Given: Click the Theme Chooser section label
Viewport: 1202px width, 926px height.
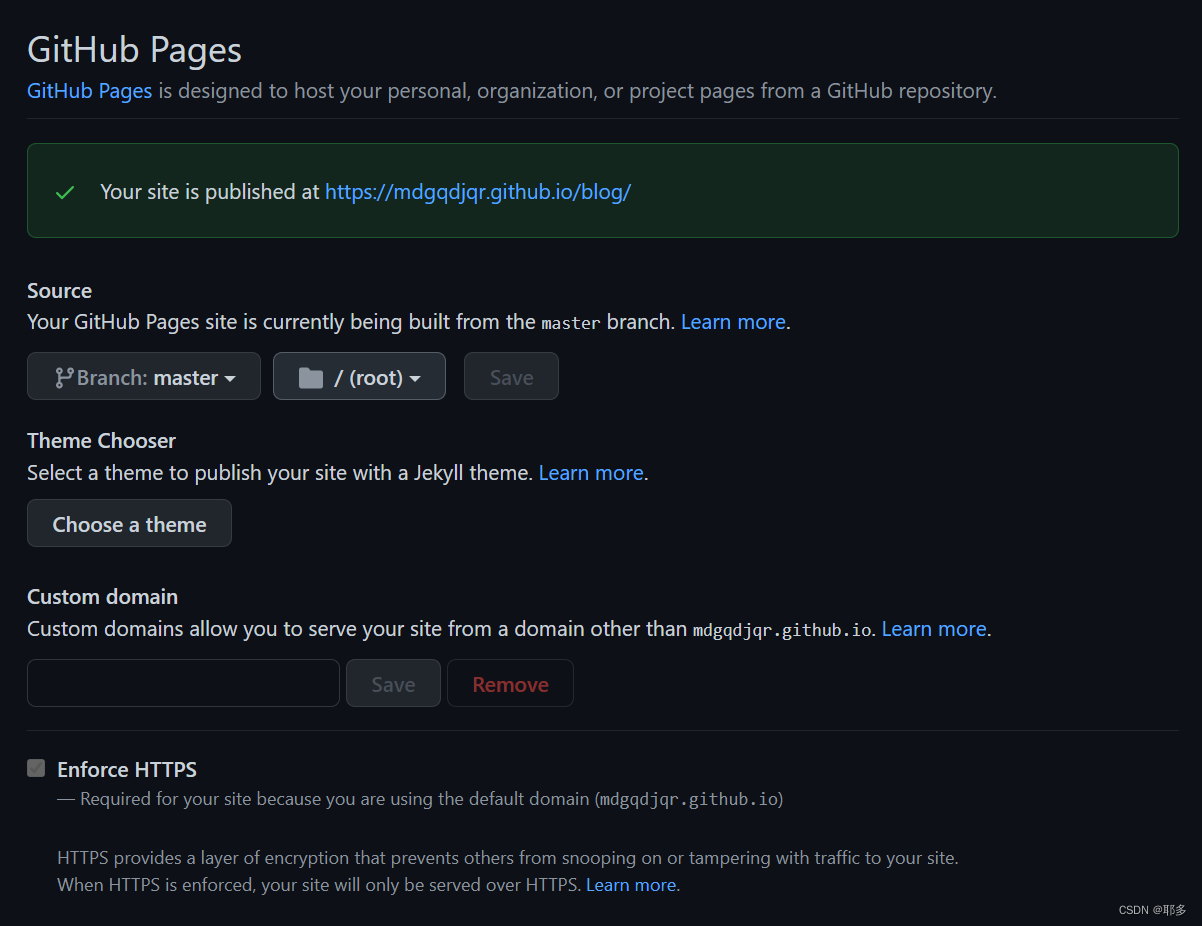Looking at the screenshot, I should point(101,441).
